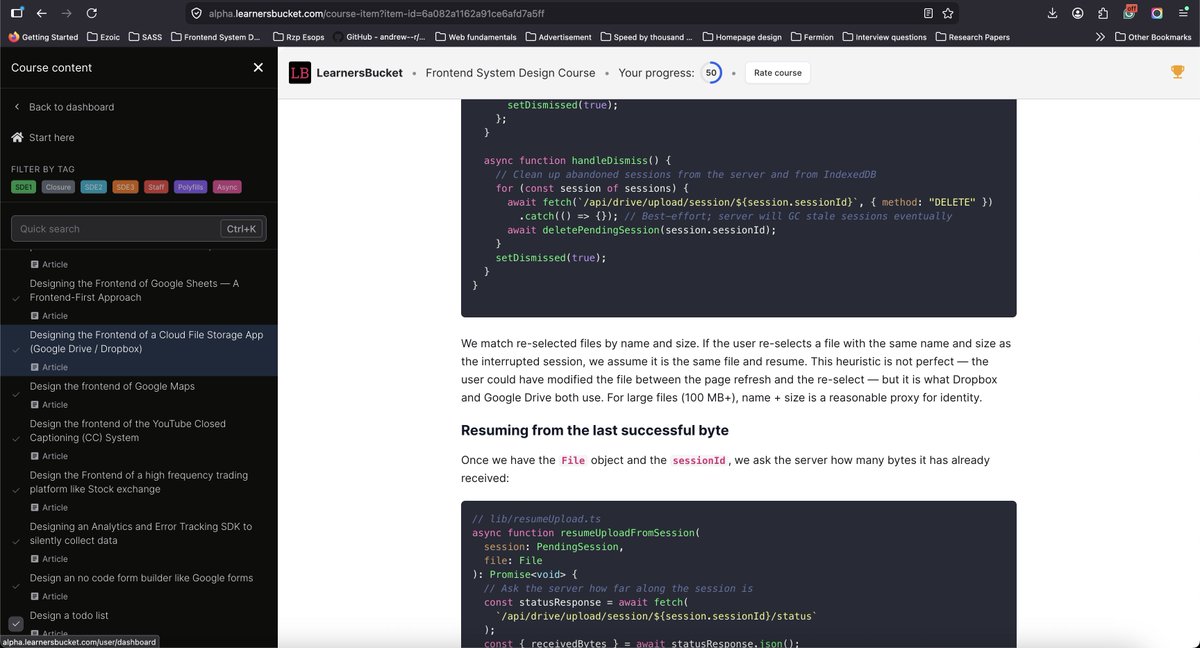Filter by the Staff tag
The image size is (1200, 648).
156,187
